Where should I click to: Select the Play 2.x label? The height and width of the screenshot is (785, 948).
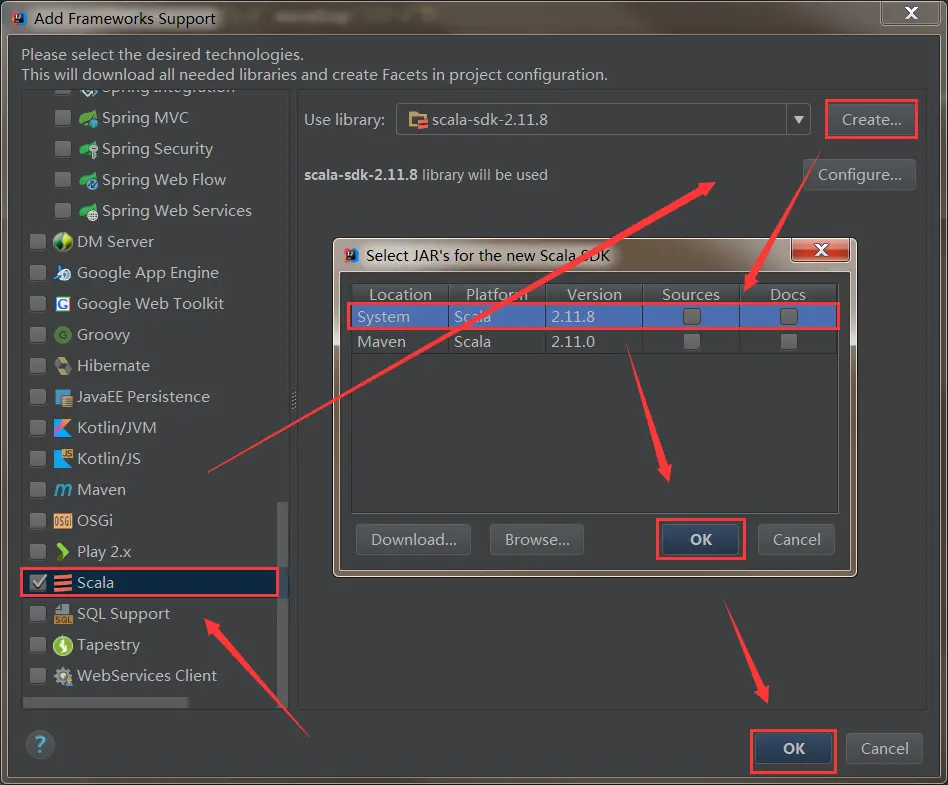pyautogui.click(x=104, y=552)
